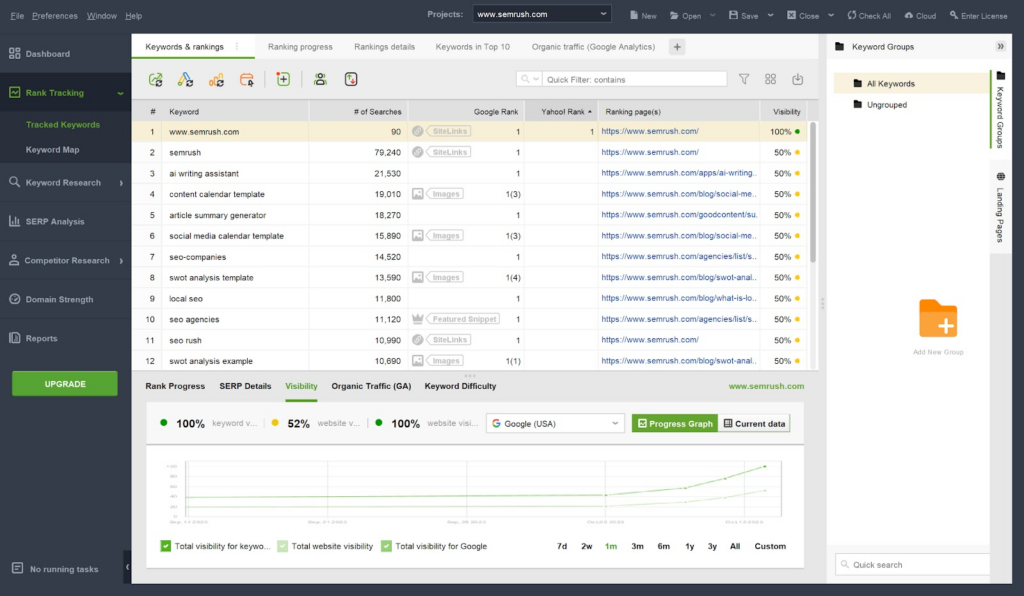
Task: Collapse the Keyword Groups panel with double arrow
Action: pyautogui.click(x=1000, y=47)
